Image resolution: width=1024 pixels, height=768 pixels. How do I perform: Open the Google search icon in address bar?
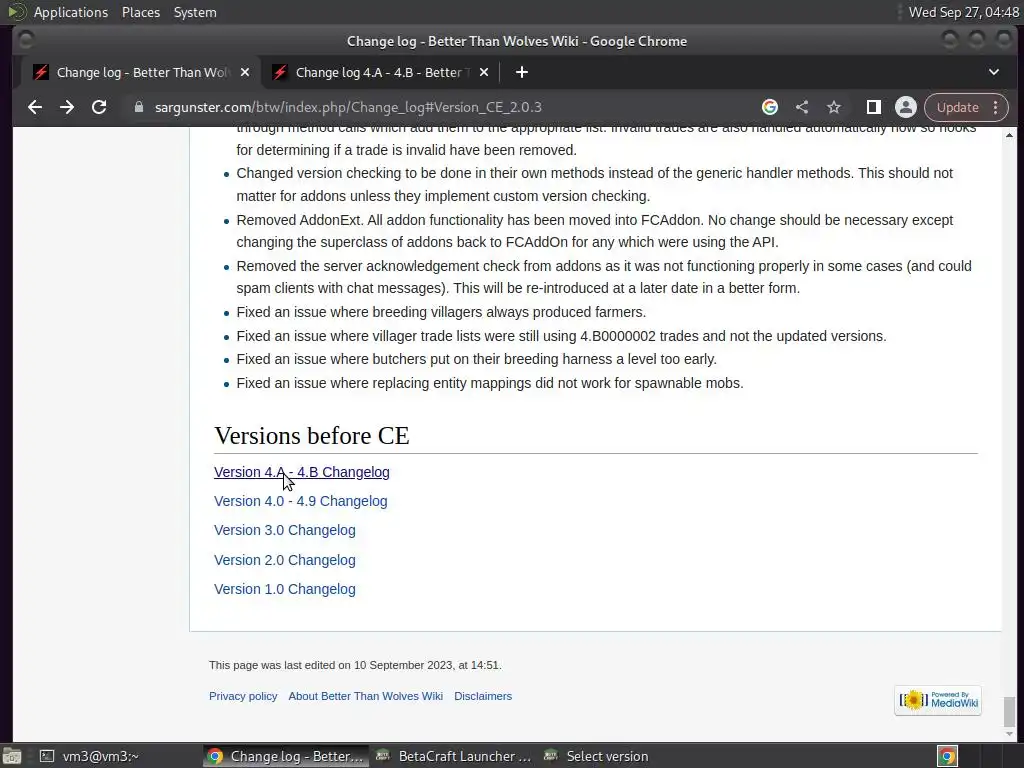770,107
